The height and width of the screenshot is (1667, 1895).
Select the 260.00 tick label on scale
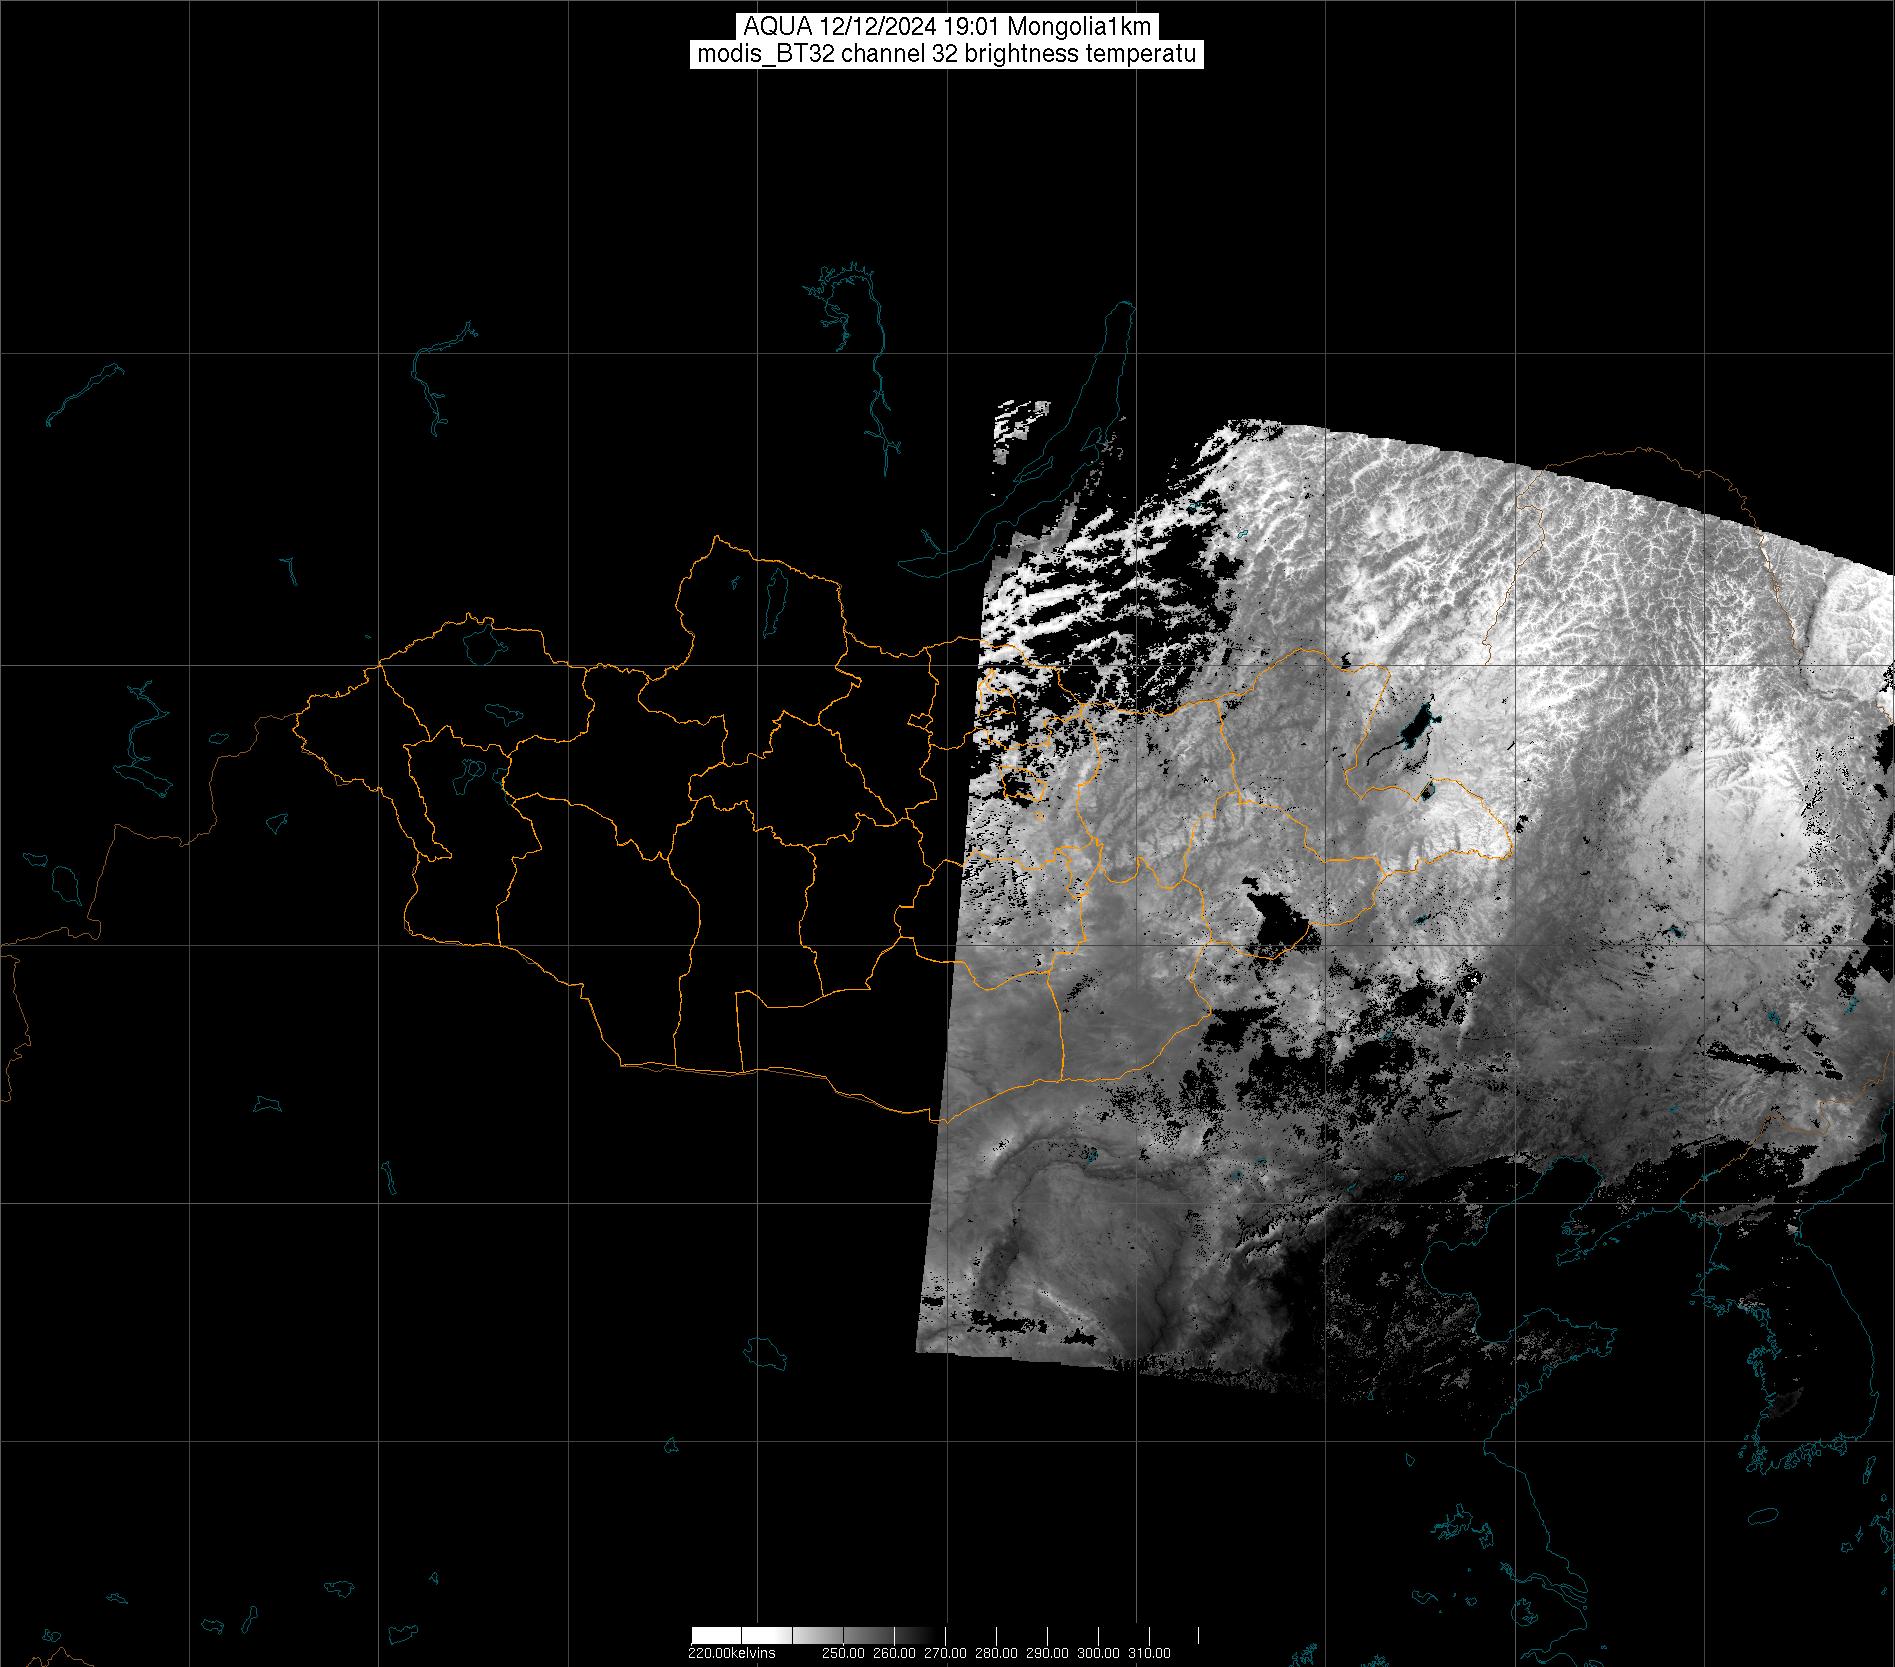[895, 1653]
